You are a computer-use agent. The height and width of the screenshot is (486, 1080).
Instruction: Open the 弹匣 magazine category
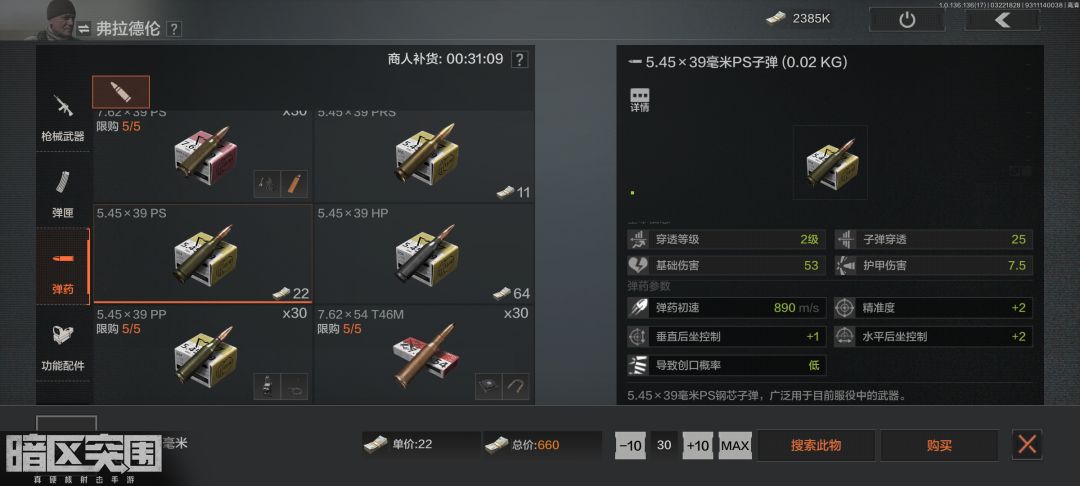click(63, 193)
